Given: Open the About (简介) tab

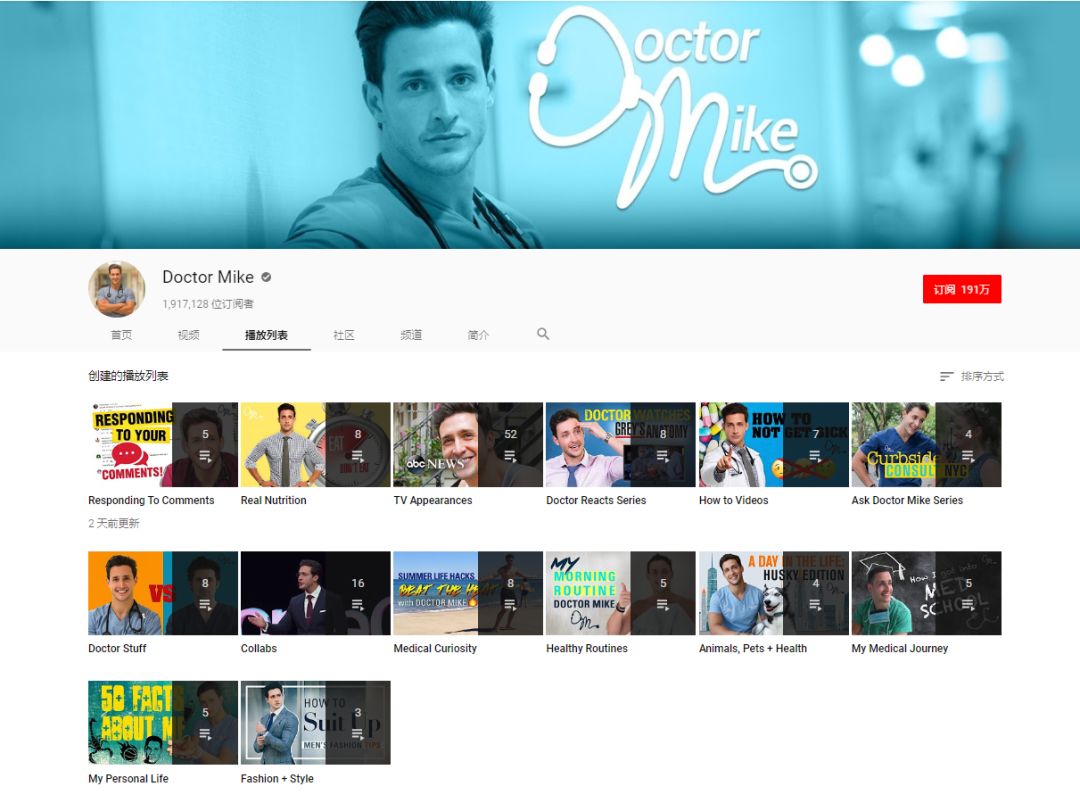Looking at the screenshot, I should 478,335.
